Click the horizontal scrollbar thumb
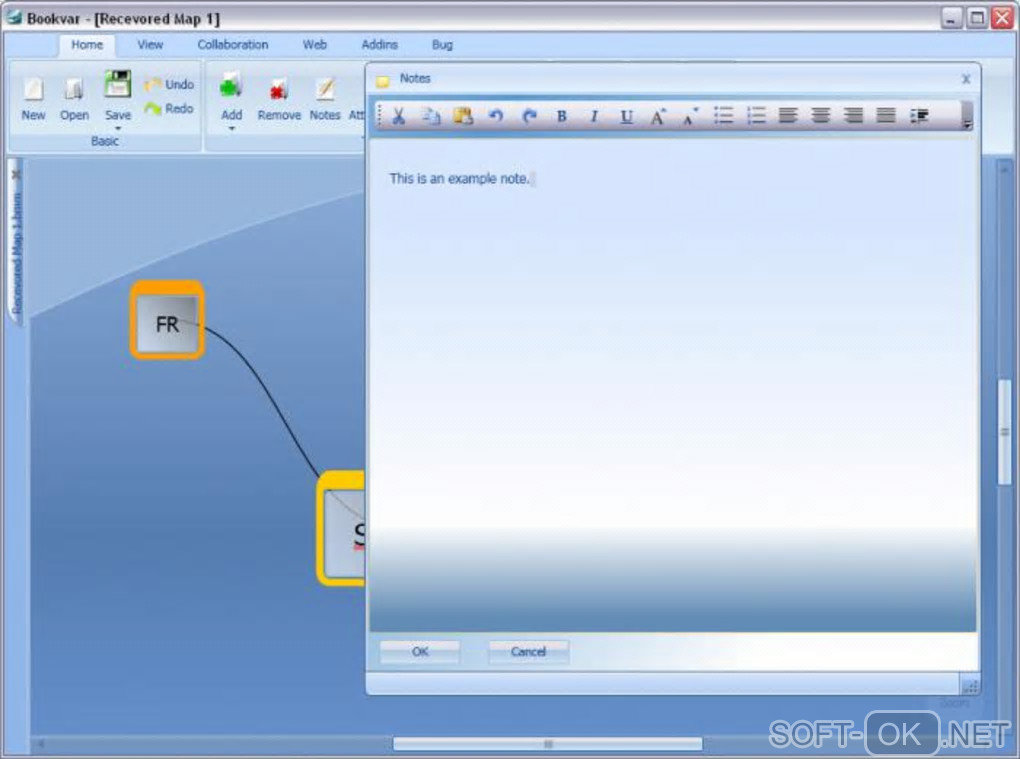 point(548,743)
